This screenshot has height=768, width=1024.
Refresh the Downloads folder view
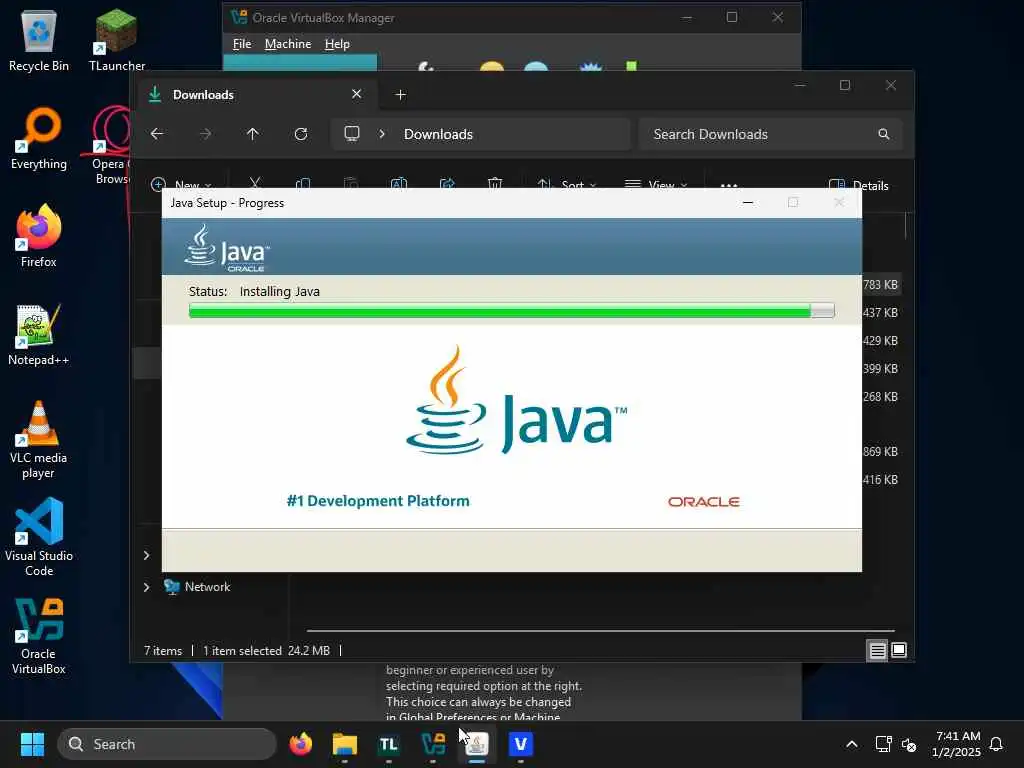301,134
